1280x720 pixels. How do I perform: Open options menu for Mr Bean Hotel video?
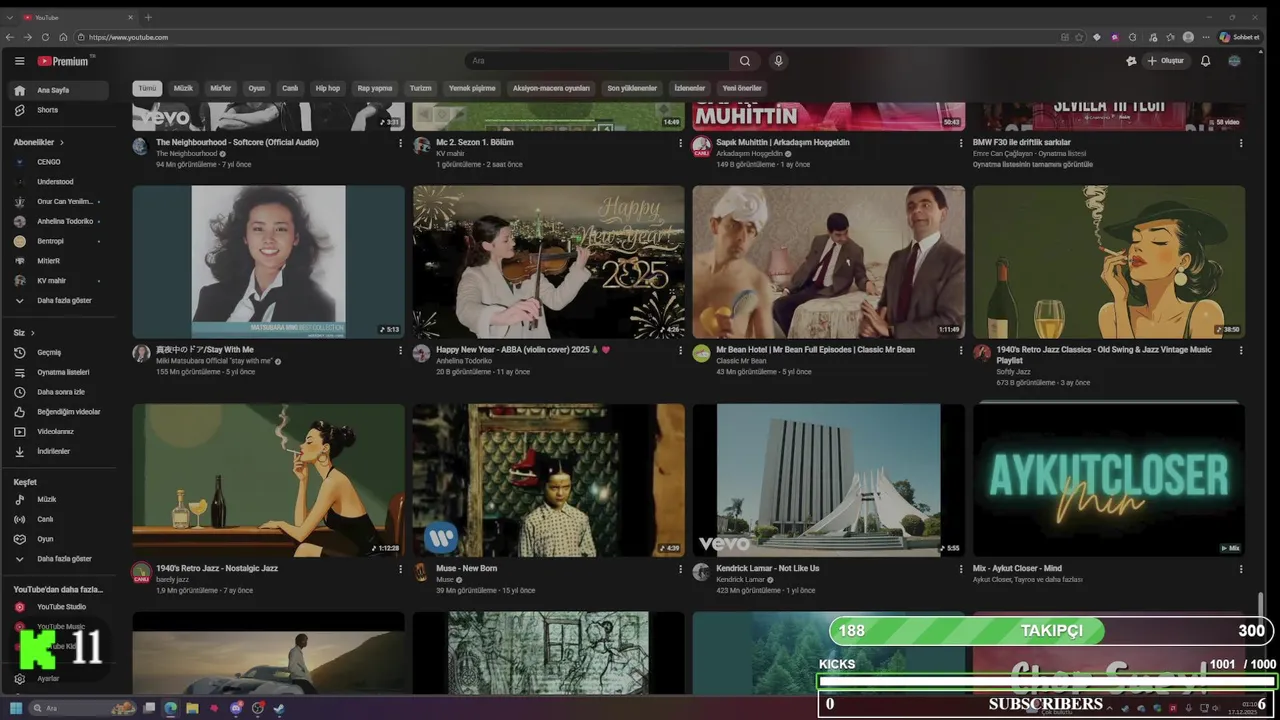pyautogui.click(x=961, y=351)
